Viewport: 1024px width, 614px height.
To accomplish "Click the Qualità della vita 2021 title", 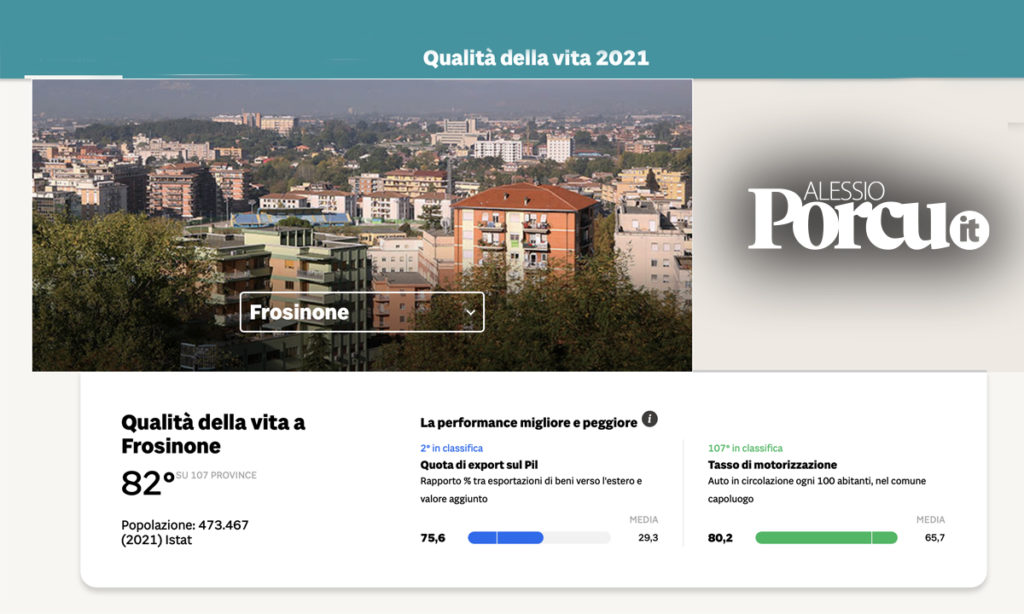I will coord(536,58).
